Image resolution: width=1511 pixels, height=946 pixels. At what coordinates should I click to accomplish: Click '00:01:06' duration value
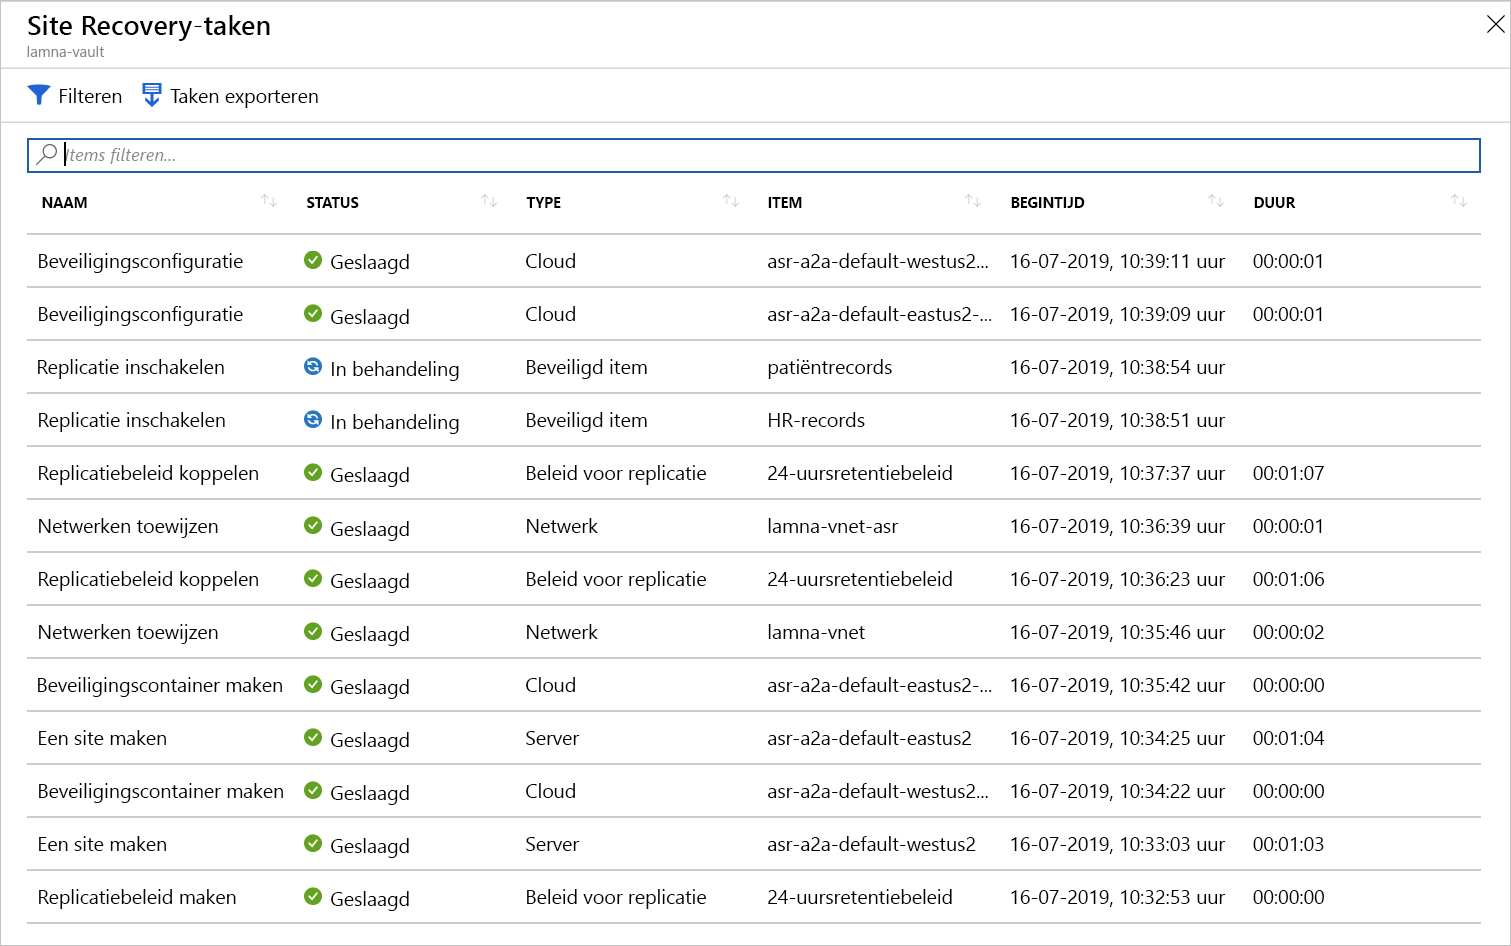pos(1288,579)
